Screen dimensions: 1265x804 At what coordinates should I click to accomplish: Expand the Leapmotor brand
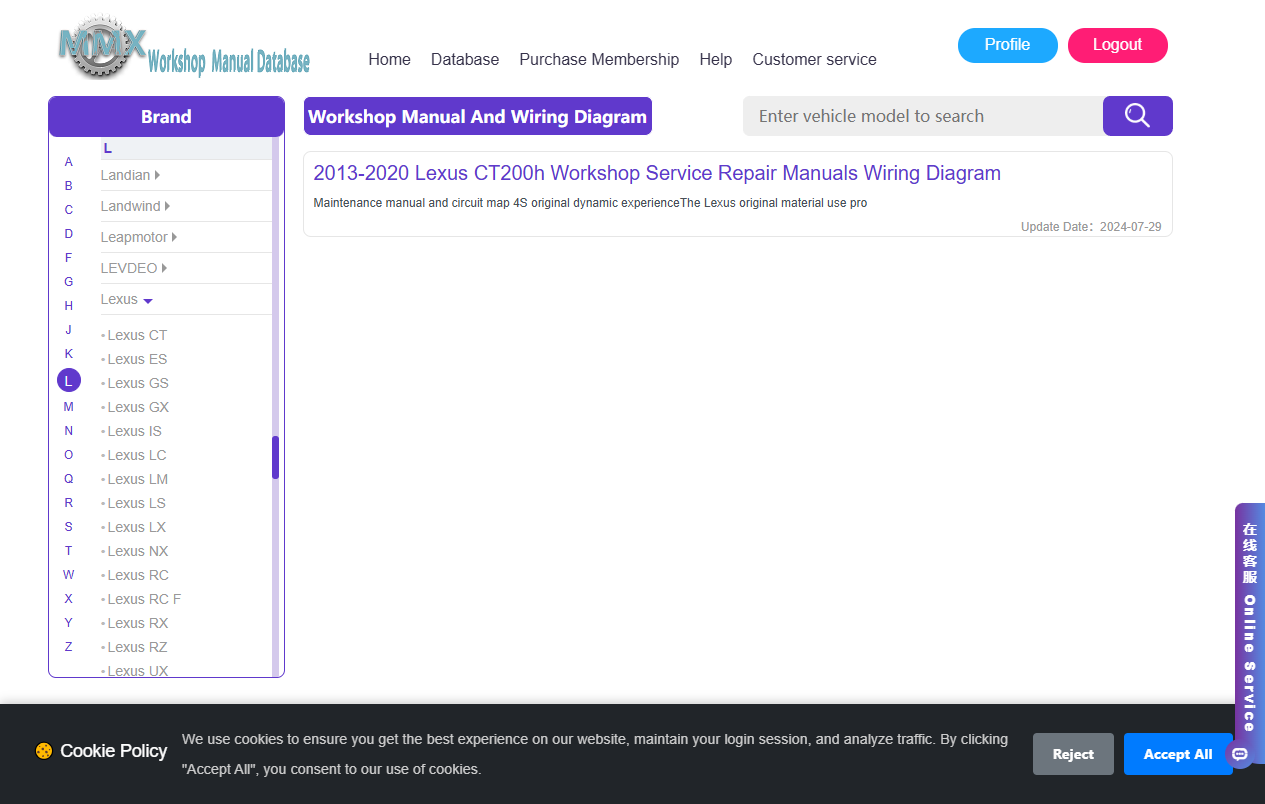(x=139, y=237)
